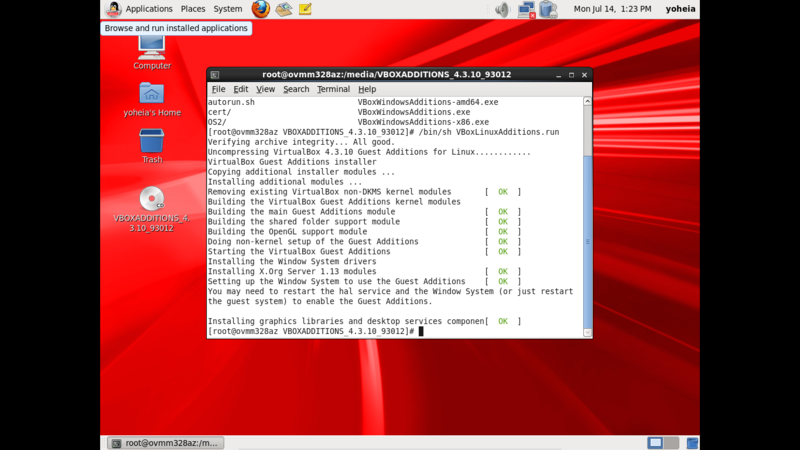Click the terminal vertical scrollbar thumb

pyautogui.click(x=587, y=241)
